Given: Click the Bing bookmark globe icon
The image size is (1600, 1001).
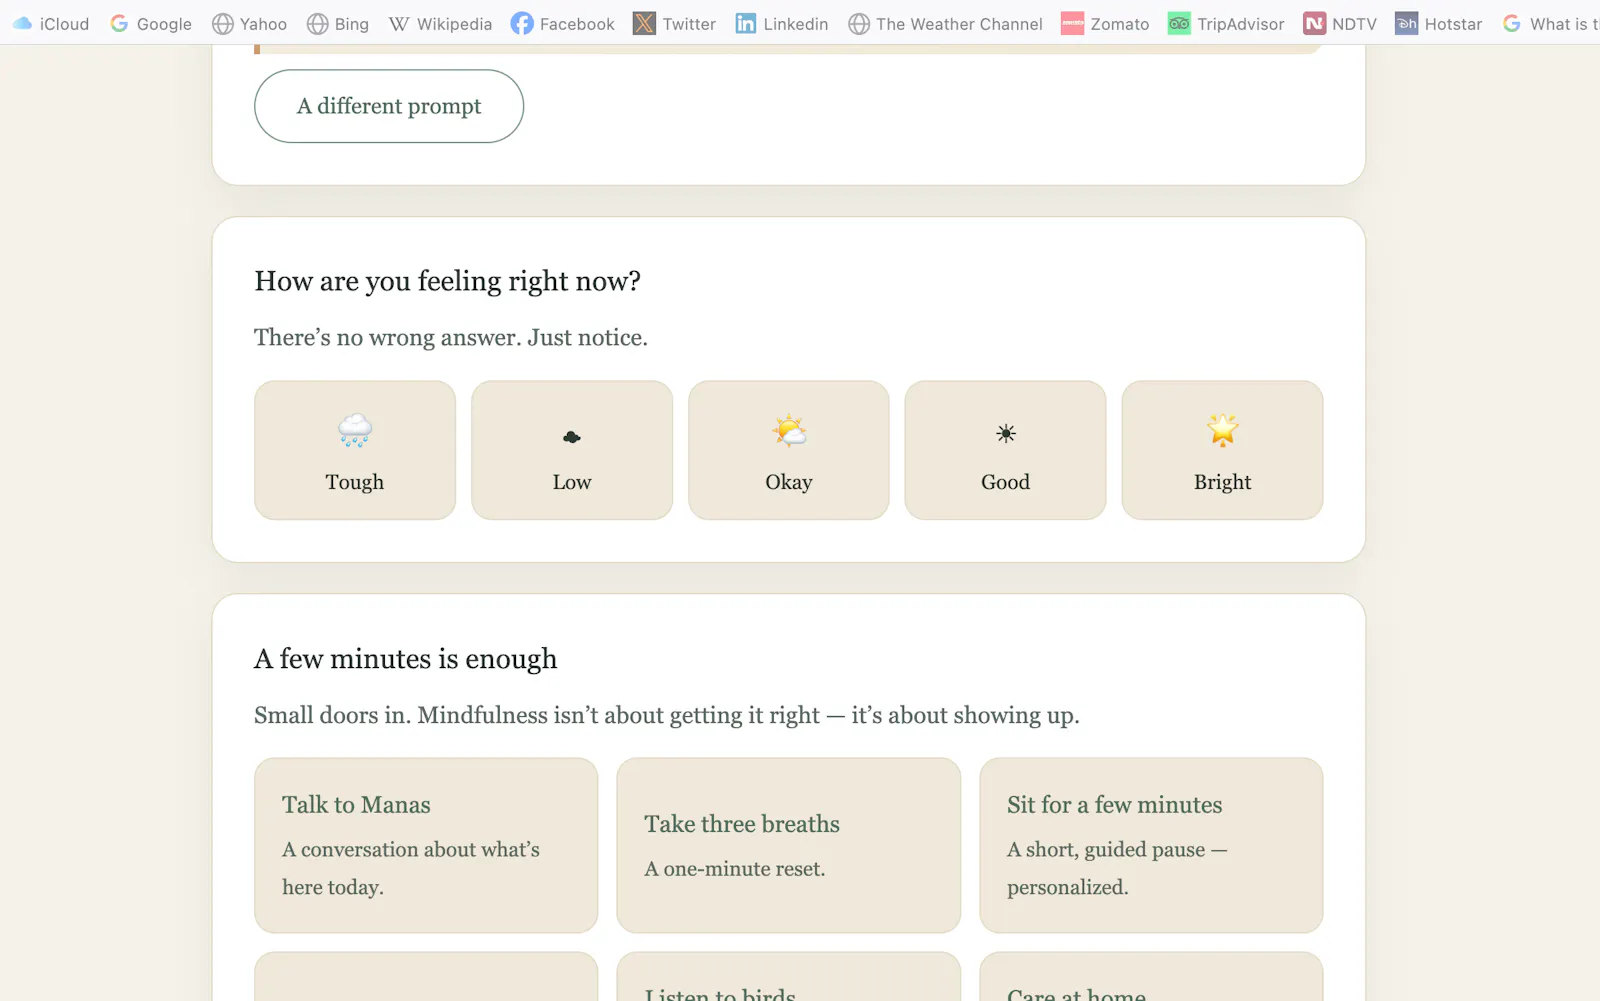Looking at the screenshot, I should pos(318,23).
